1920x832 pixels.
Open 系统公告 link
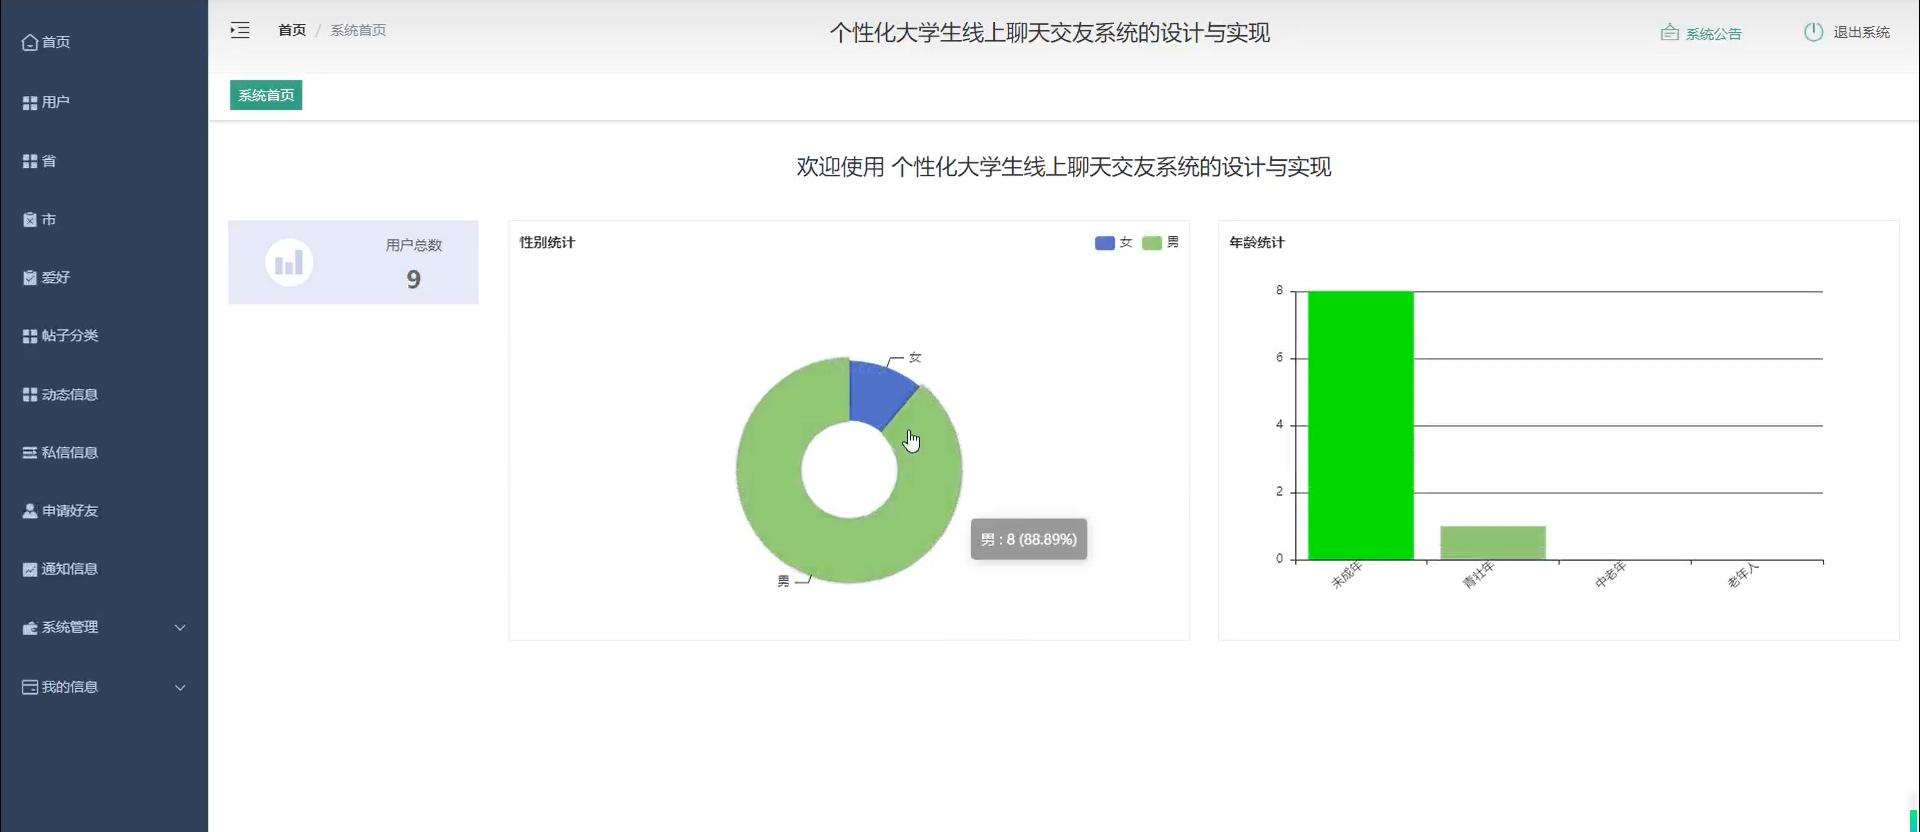pos(1713,33)
